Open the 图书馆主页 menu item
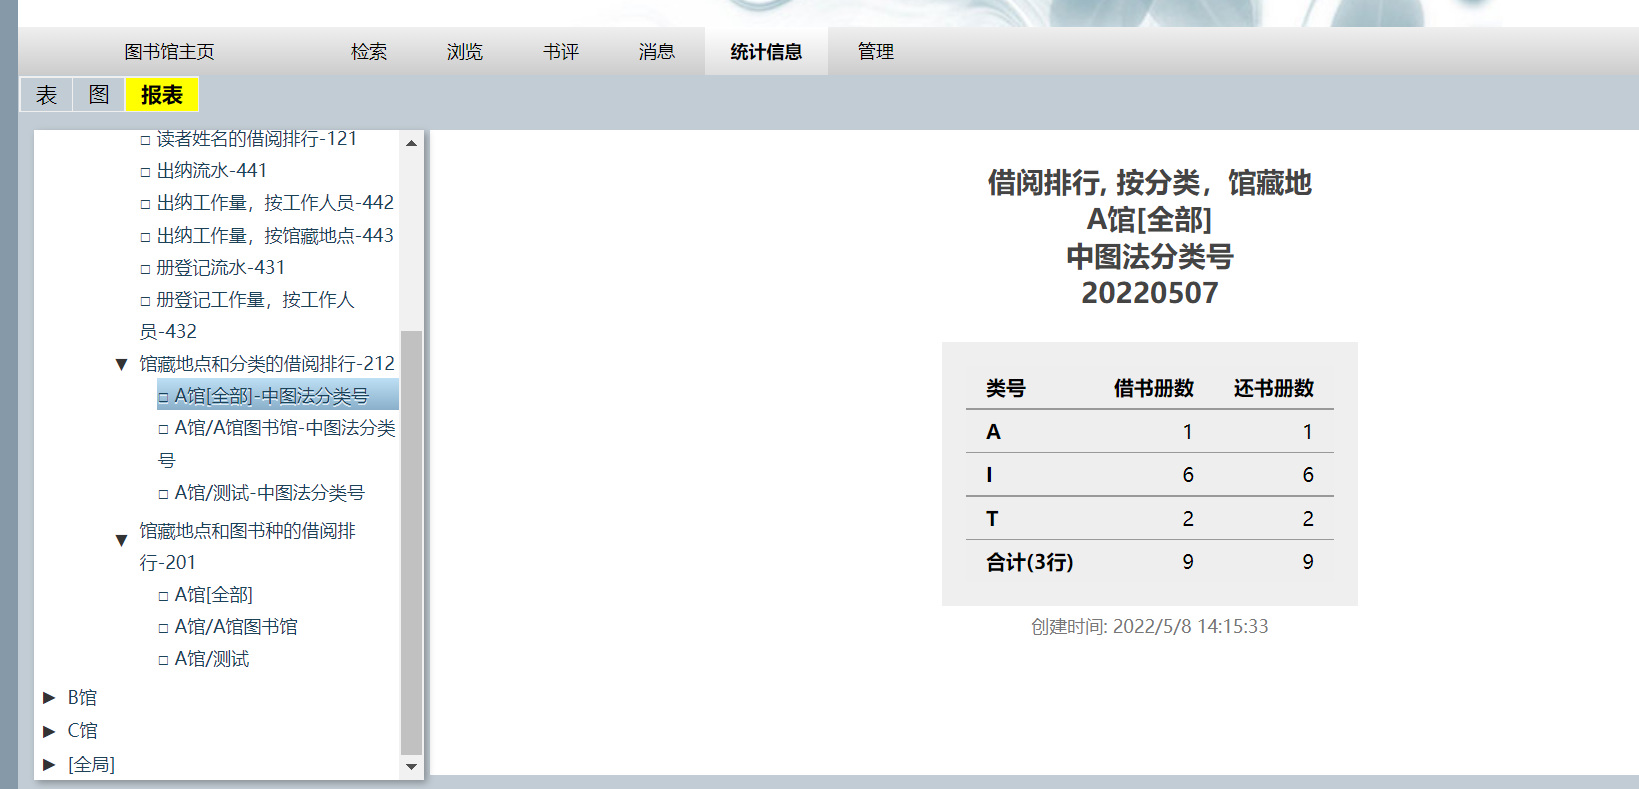Screen dimensions: 1639x789 (169, 52)
